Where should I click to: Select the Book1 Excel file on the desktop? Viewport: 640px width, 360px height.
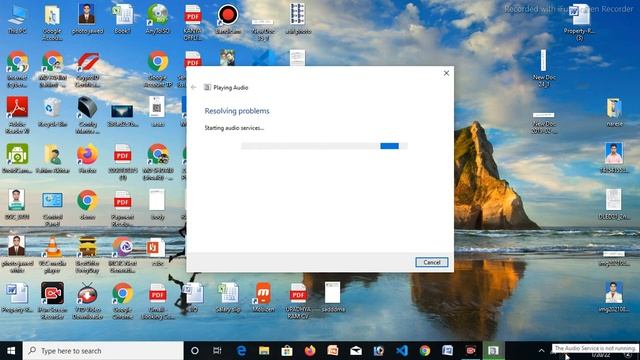[122, 19]
